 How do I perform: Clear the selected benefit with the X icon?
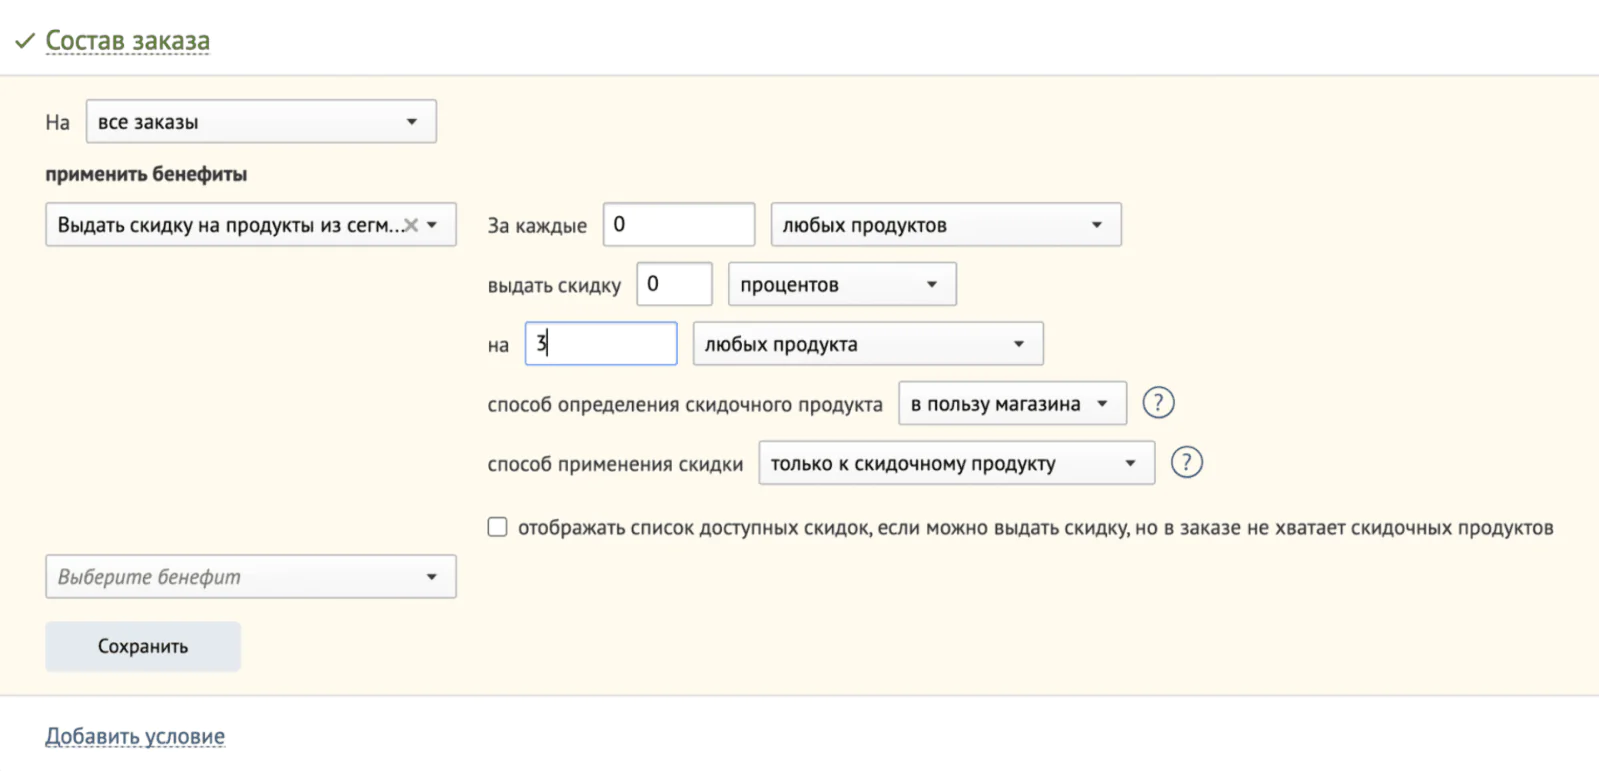410,225
